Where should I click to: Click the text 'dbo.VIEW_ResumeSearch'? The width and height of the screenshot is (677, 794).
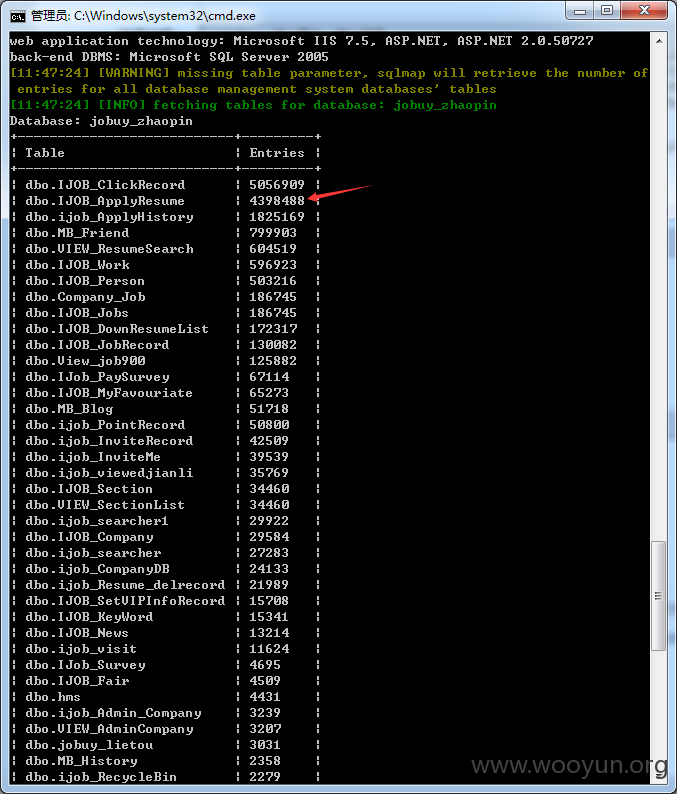coord(109,249)
